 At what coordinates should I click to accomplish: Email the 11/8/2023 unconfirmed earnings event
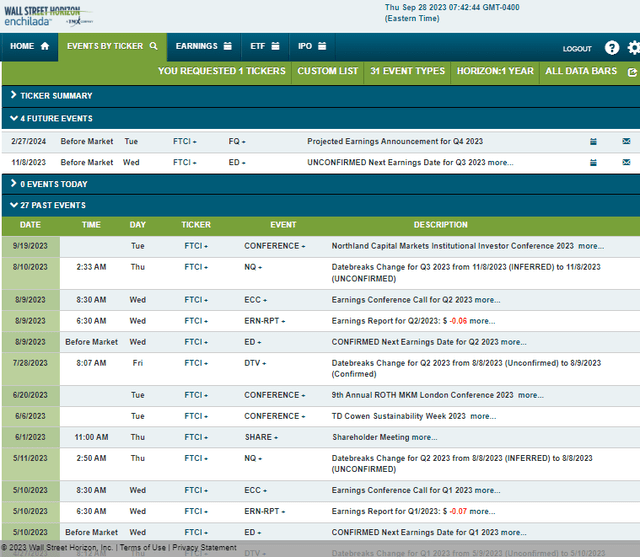pos(626,162)
